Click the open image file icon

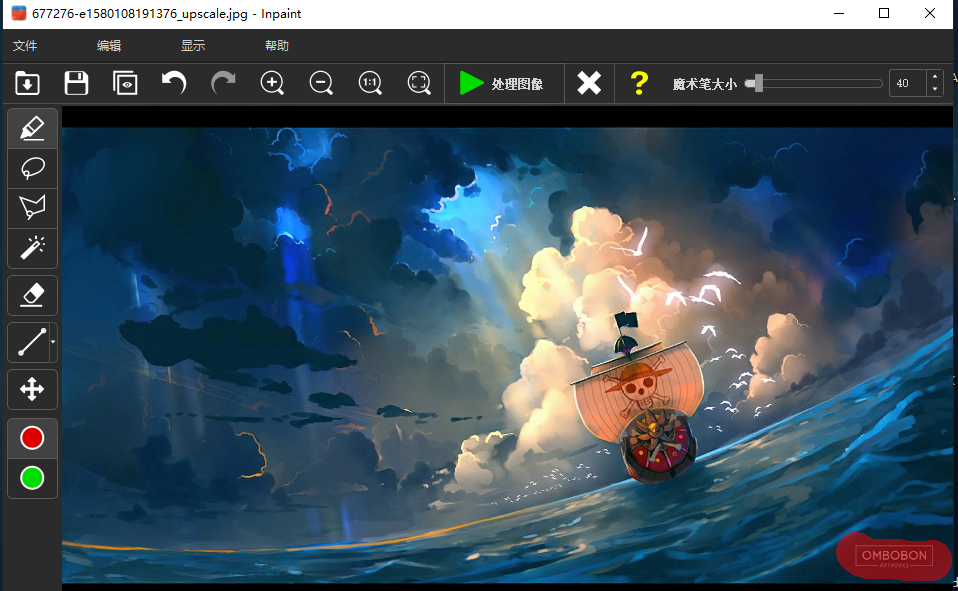(x=27, y=83)
